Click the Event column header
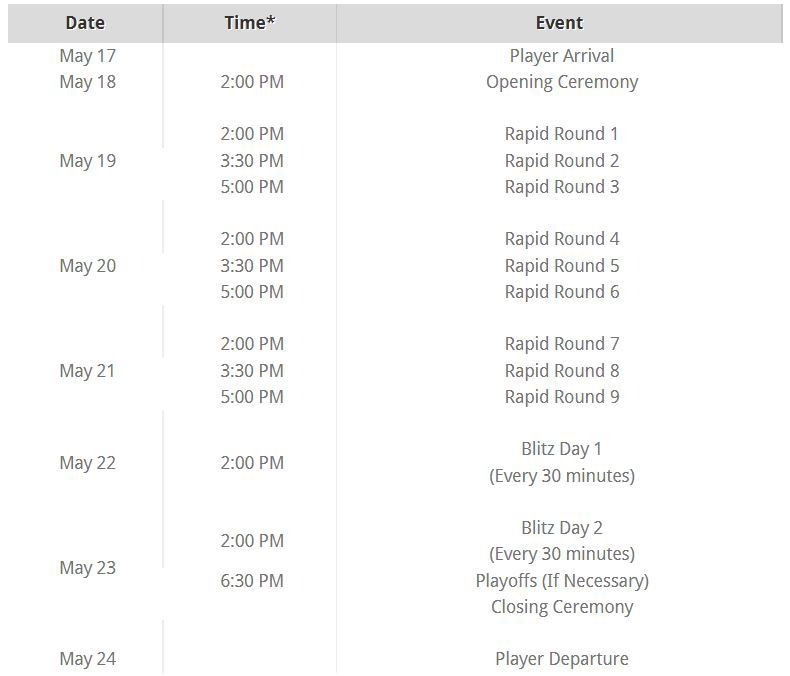Image resolution: width=790 pixels, height=676 pixels. [x=560, y=23]
